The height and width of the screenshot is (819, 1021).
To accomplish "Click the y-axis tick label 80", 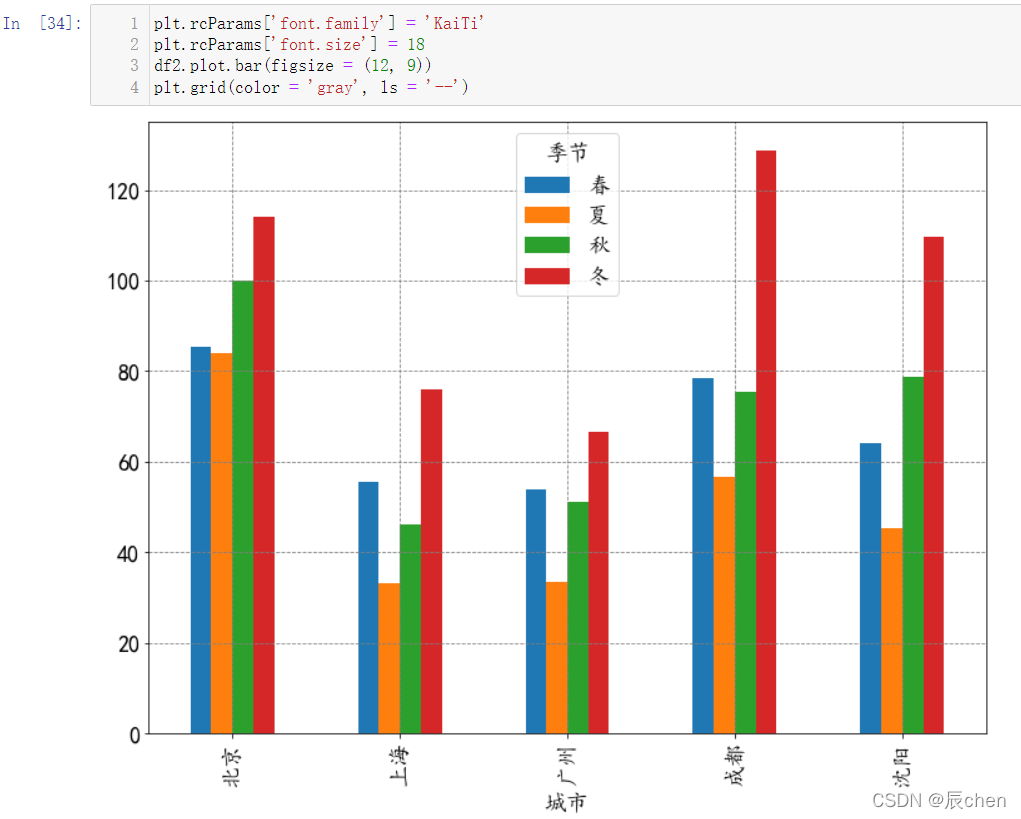I will 129,373.
